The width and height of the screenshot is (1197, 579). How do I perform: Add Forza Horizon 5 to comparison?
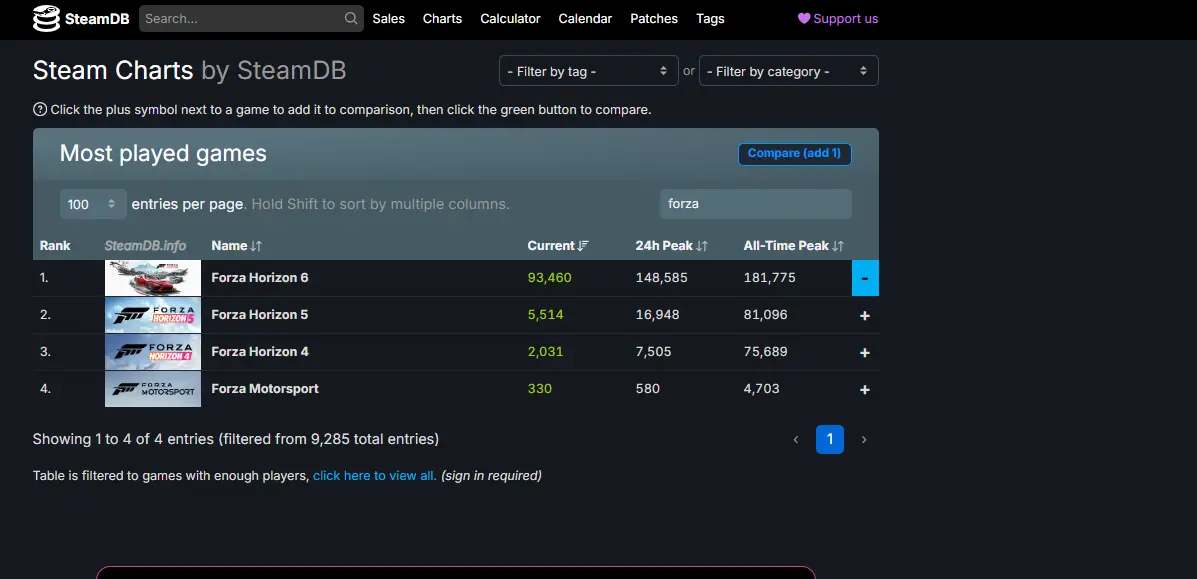pyautogui.click(x=865, y=315)
